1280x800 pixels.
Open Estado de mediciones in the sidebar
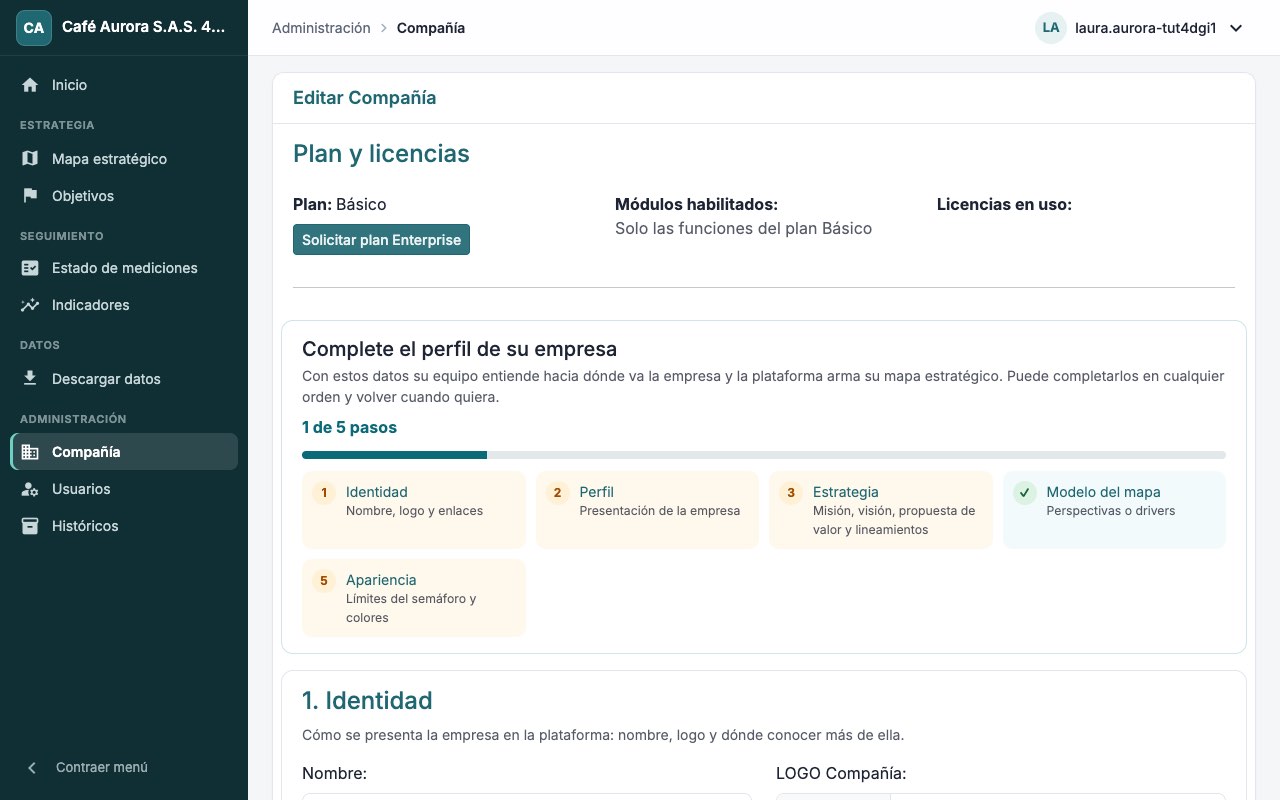point(124,268)
